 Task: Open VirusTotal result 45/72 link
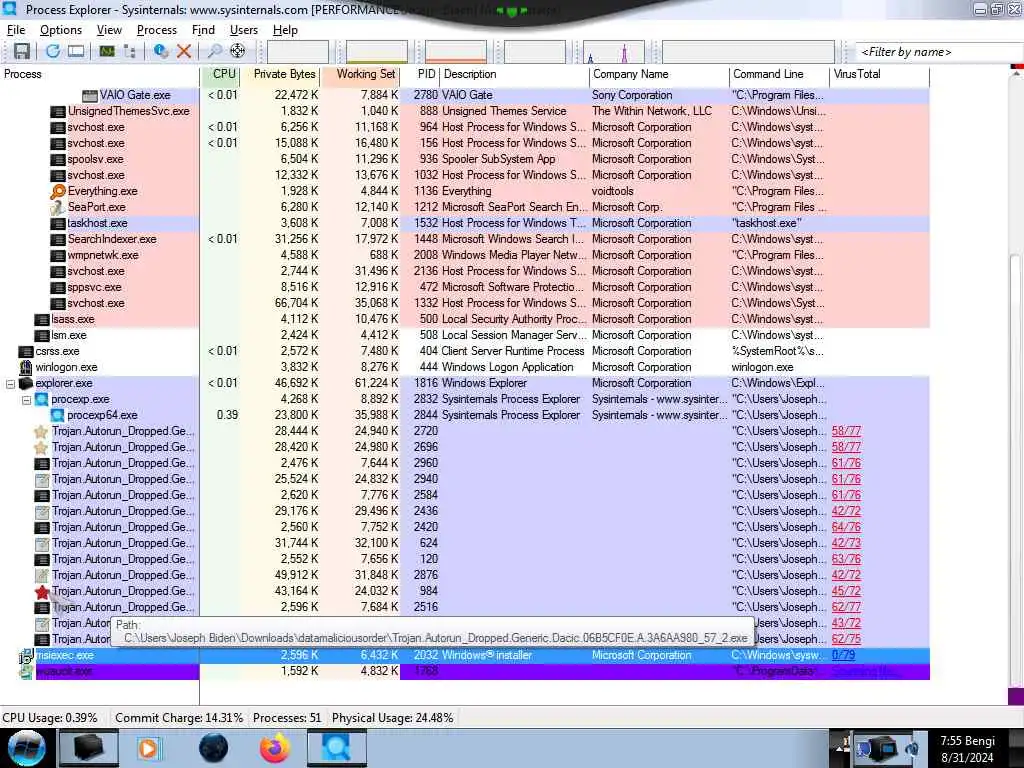point(846,591)
